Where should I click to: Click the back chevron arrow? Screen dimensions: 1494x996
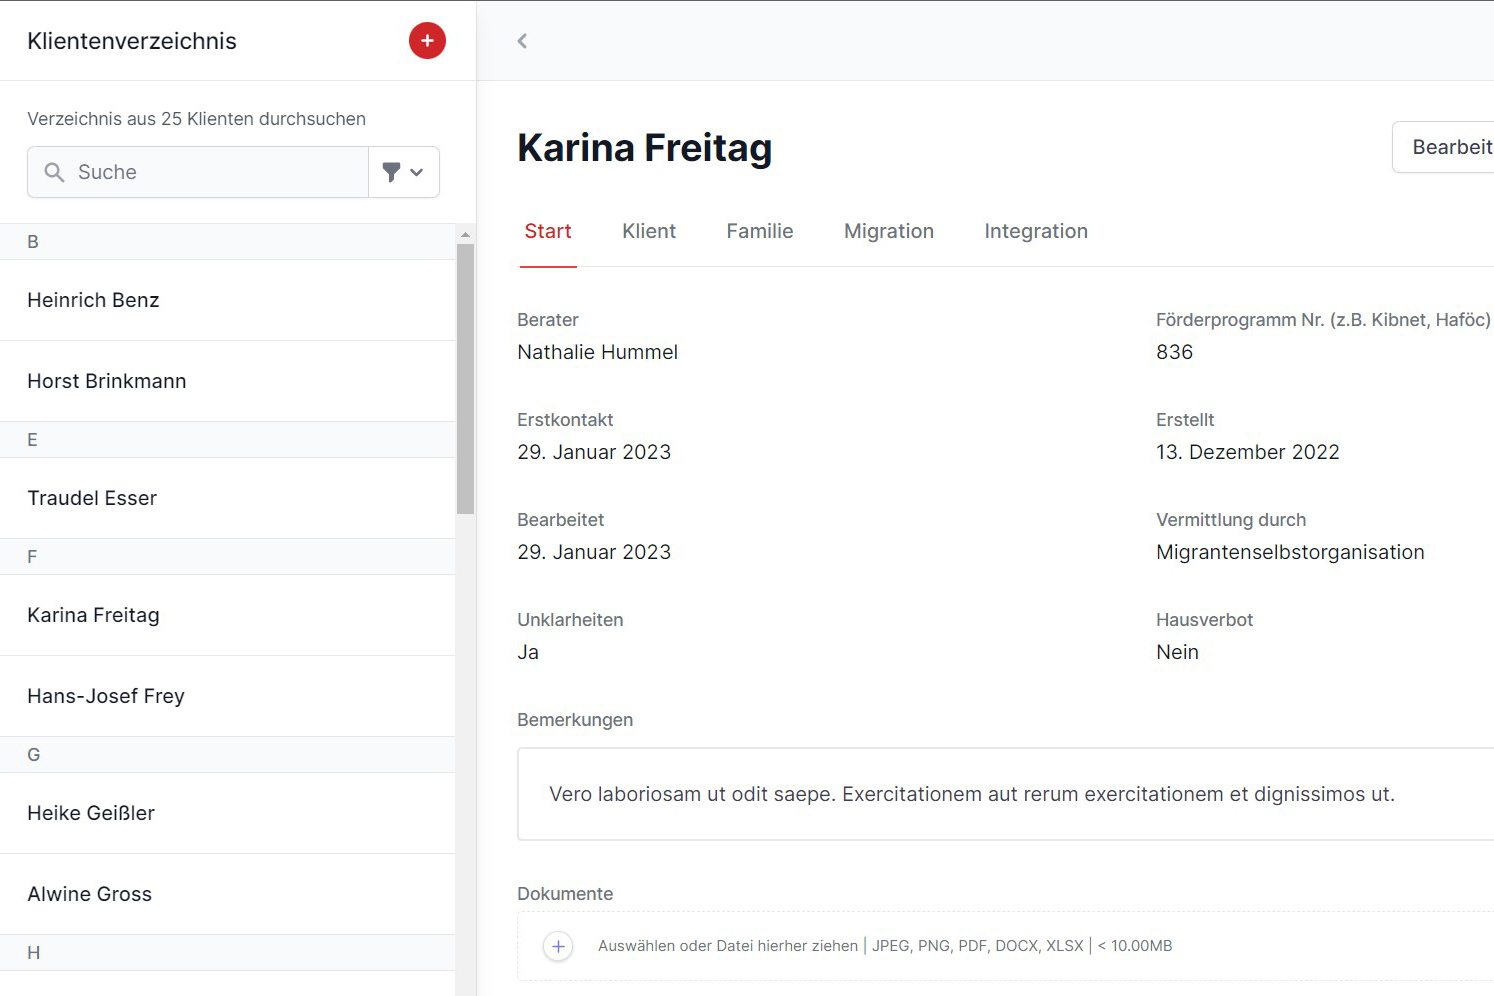click(522, 41)
